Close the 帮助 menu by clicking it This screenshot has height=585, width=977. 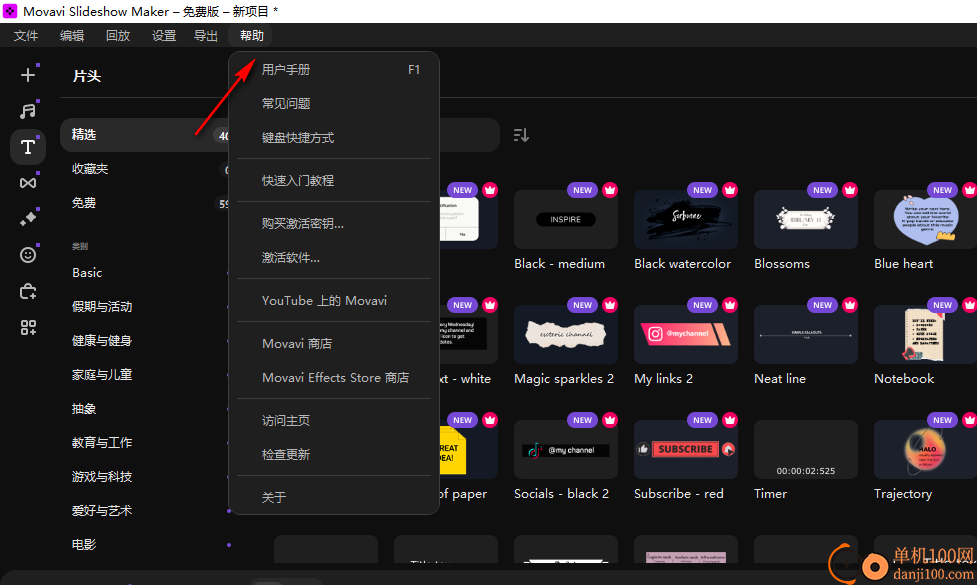tap(252, 36)
